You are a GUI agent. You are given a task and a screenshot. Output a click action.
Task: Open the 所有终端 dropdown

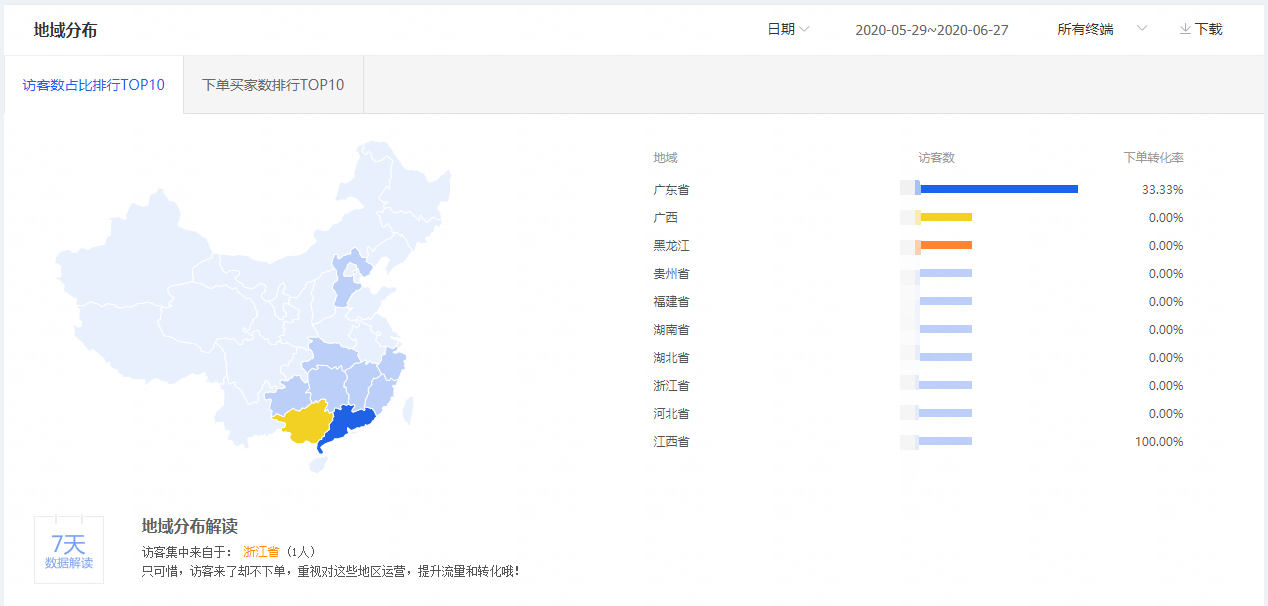tap(1101, 30)
